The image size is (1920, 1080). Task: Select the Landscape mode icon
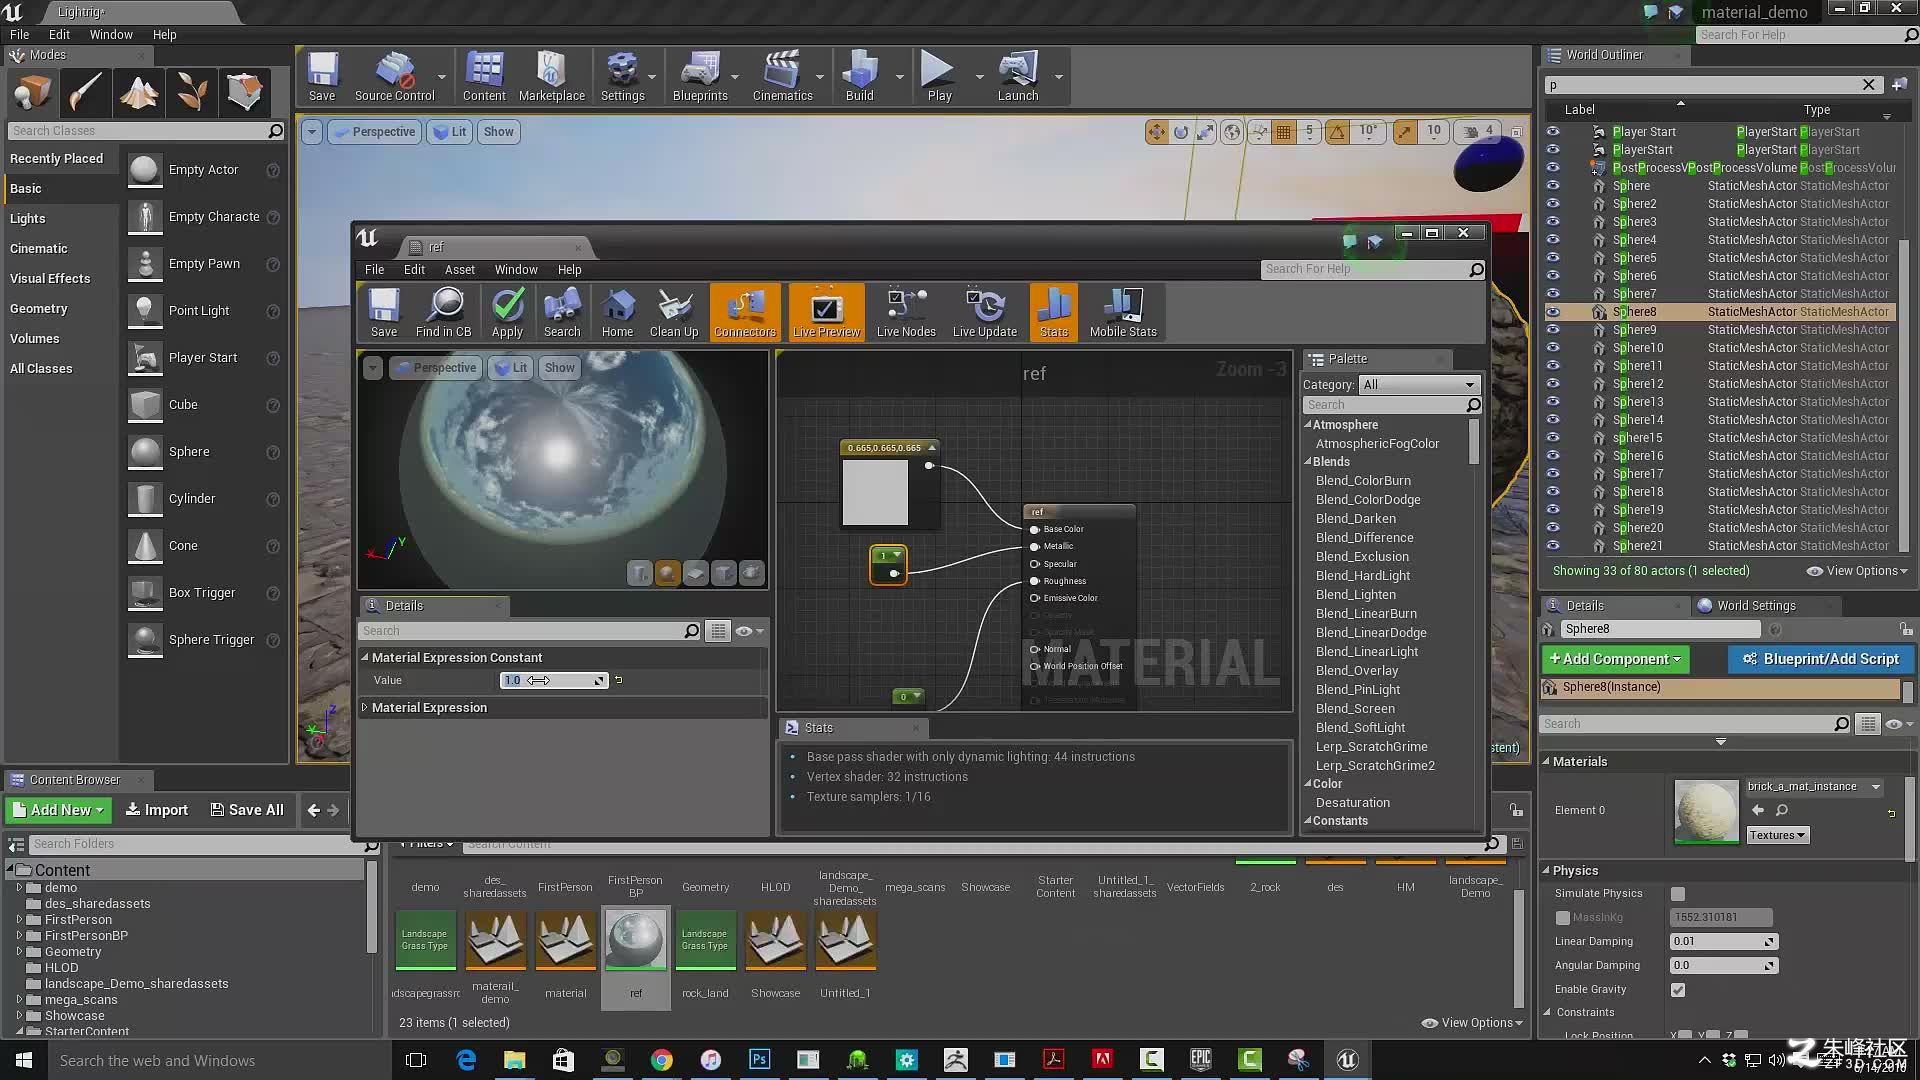tap(138, 92)
